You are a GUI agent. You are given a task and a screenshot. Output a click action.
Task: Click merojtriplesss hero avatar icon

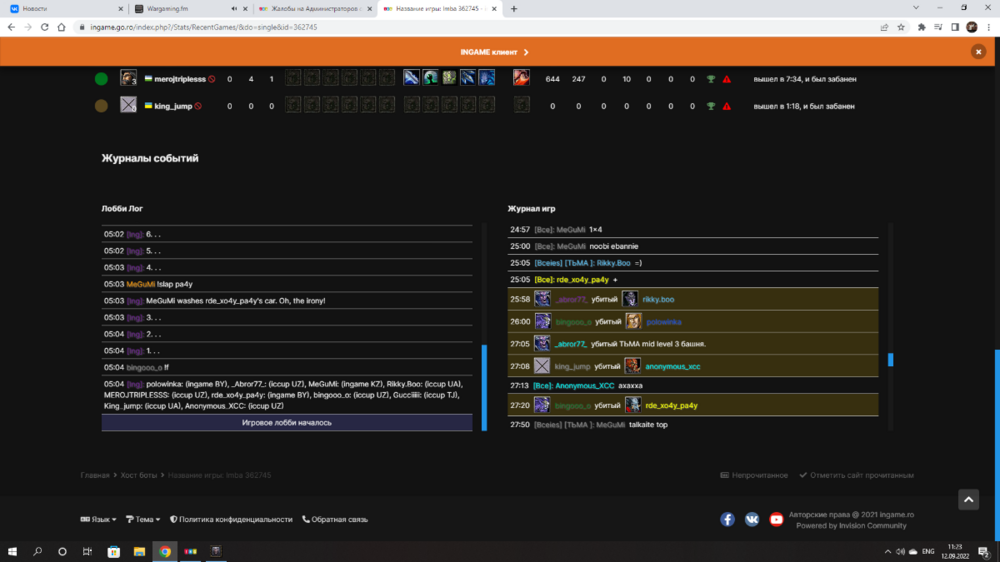coord(128,78)
